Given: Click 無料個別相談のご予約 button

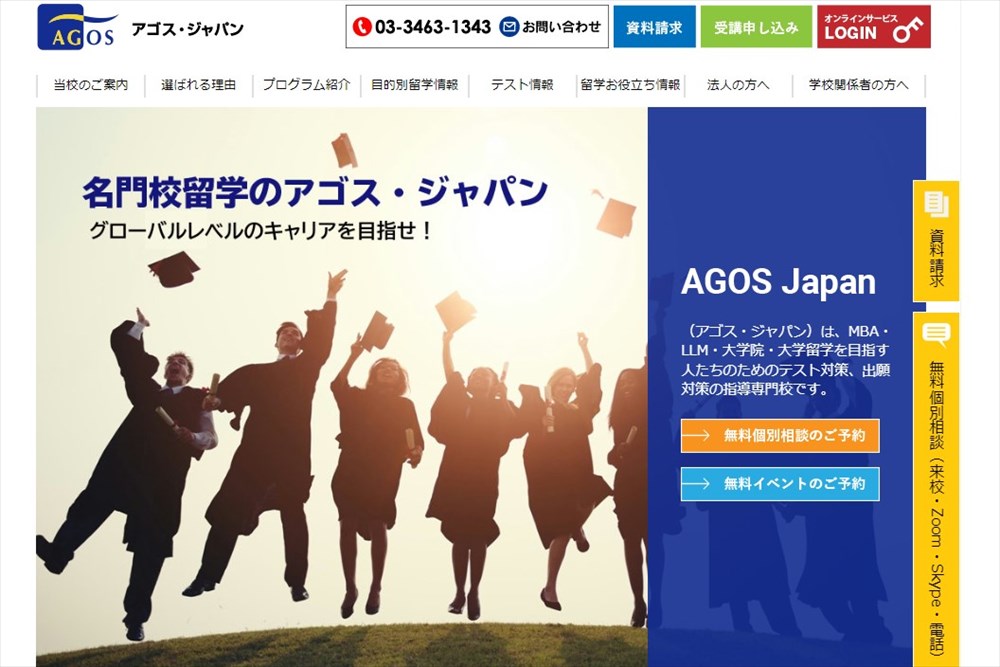Looking at the screenshot, I should click(780, 436).
